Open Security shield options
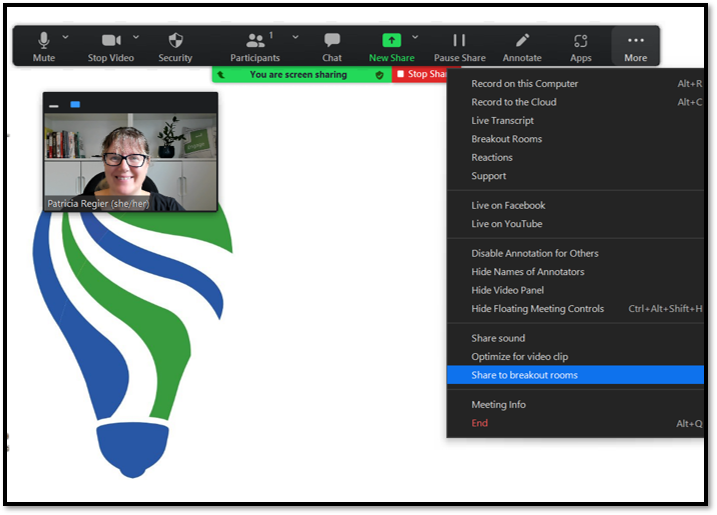Image resolution: width=717 pixels, height=515 pixels. click(175, 47)
